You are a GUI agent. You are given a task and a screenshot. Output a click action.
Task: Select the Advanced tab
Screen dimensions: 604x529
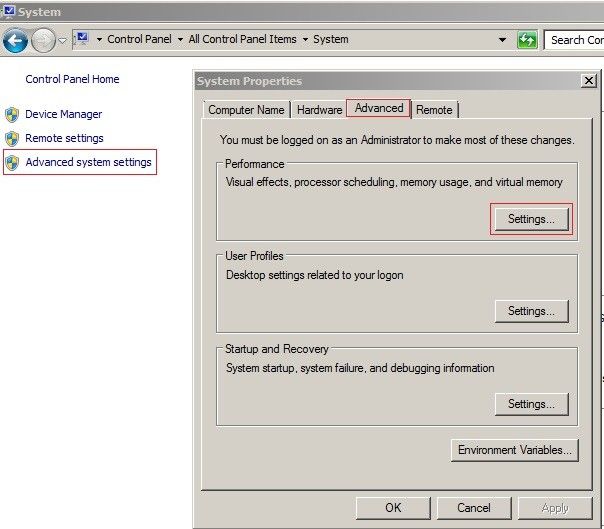pyautogui.click(x=379, y=108)
